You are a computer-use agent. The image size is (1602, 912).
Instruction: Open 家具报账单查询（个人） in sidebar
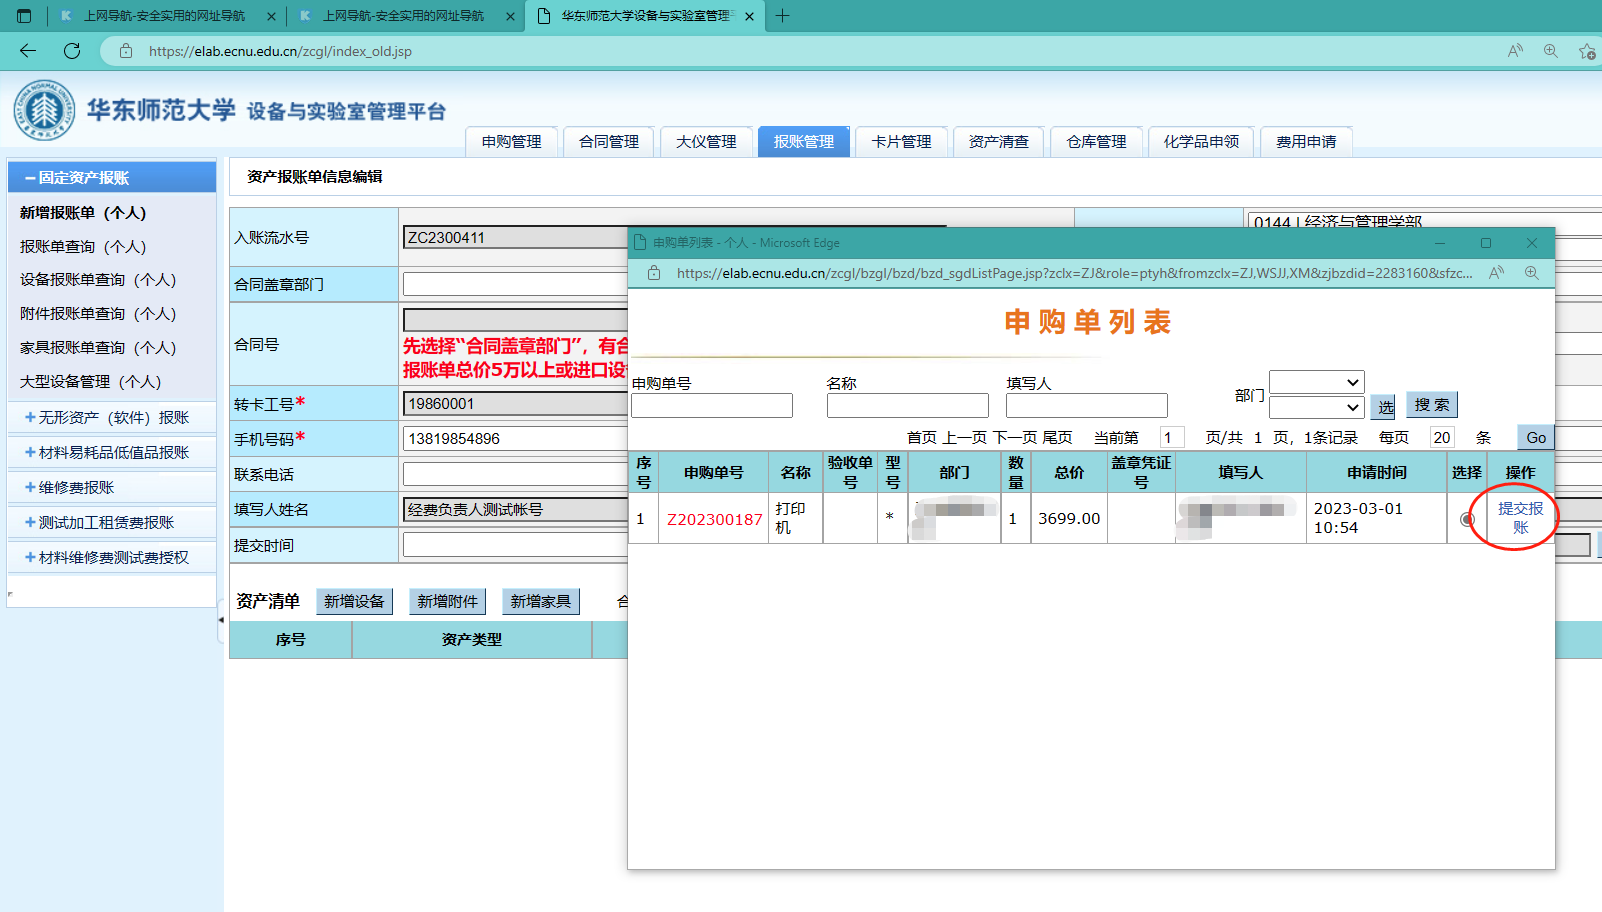coord(98,348)
